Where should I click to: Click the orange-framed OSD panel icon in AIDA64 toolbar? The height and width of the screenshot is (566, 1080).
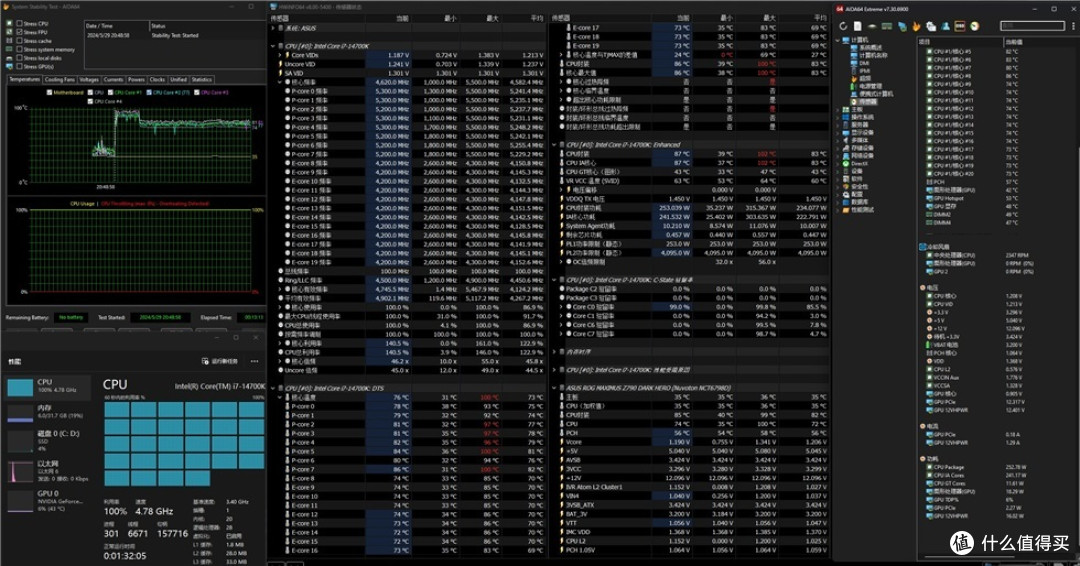(x=959, y=26)
